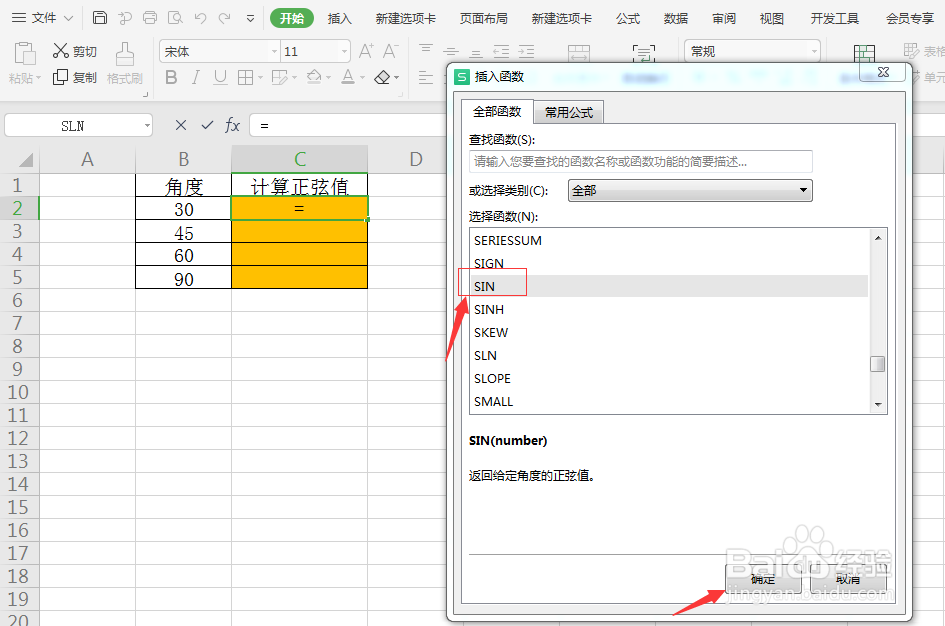The height and width of the screenshot is (626, 945).
Task: Click the cell borders icon
Action: (245, 77)
